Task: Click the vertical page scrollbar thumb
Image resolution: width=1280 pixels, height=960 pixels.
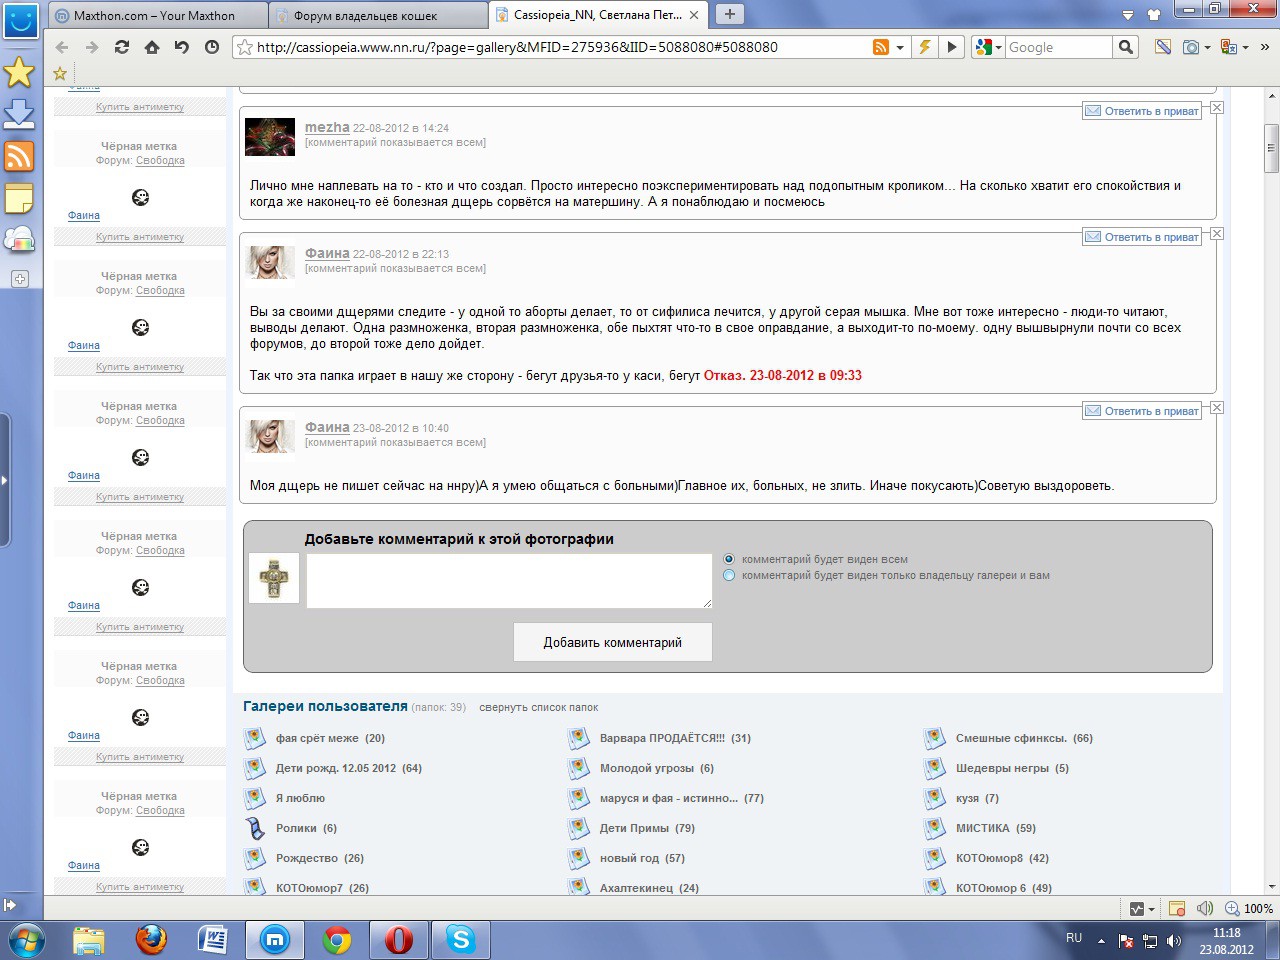Action: pyautogui.click(x=1271, y=149)
